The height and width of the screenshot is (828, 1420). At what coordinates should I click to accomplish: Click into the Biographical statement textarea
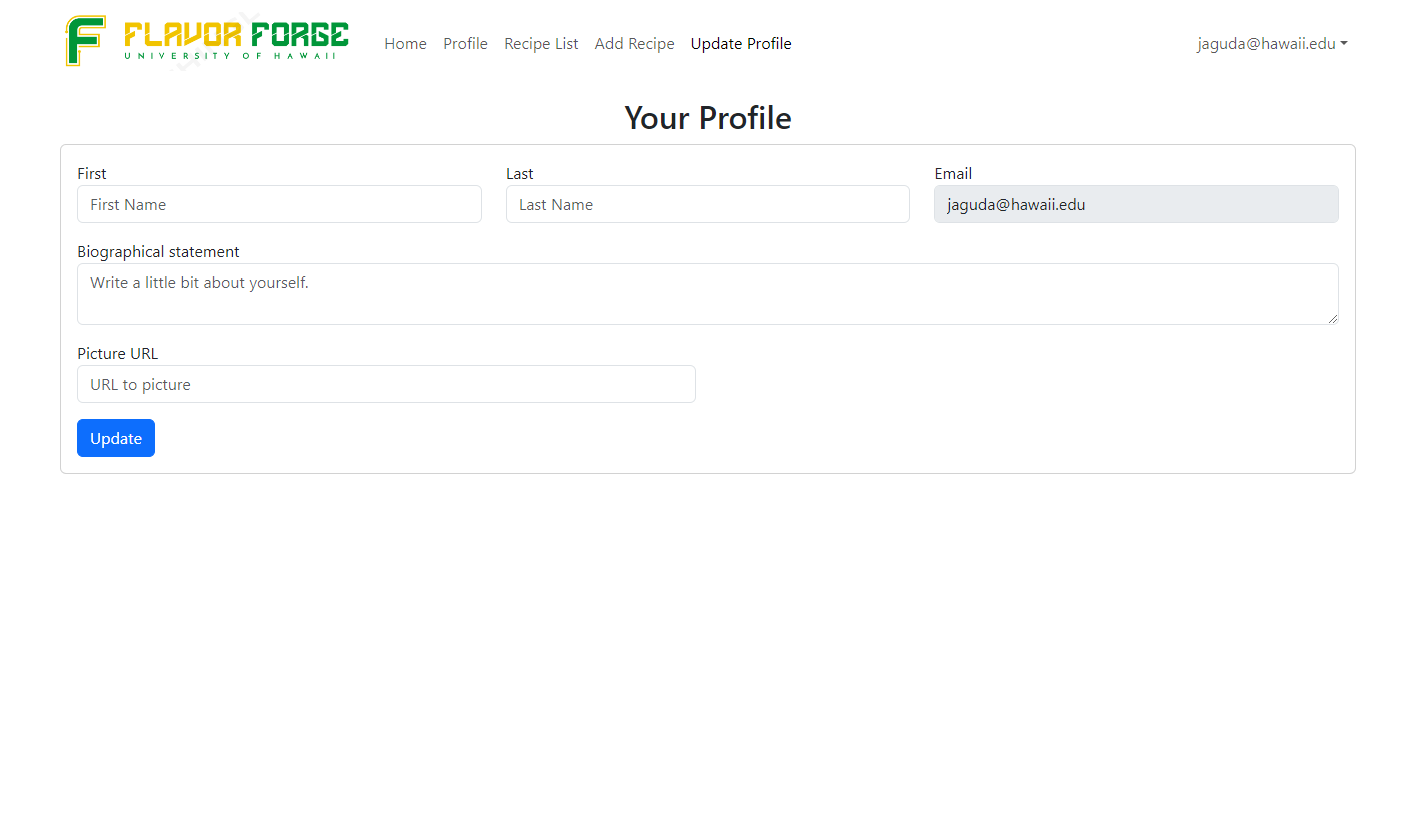tap(708, 294)
